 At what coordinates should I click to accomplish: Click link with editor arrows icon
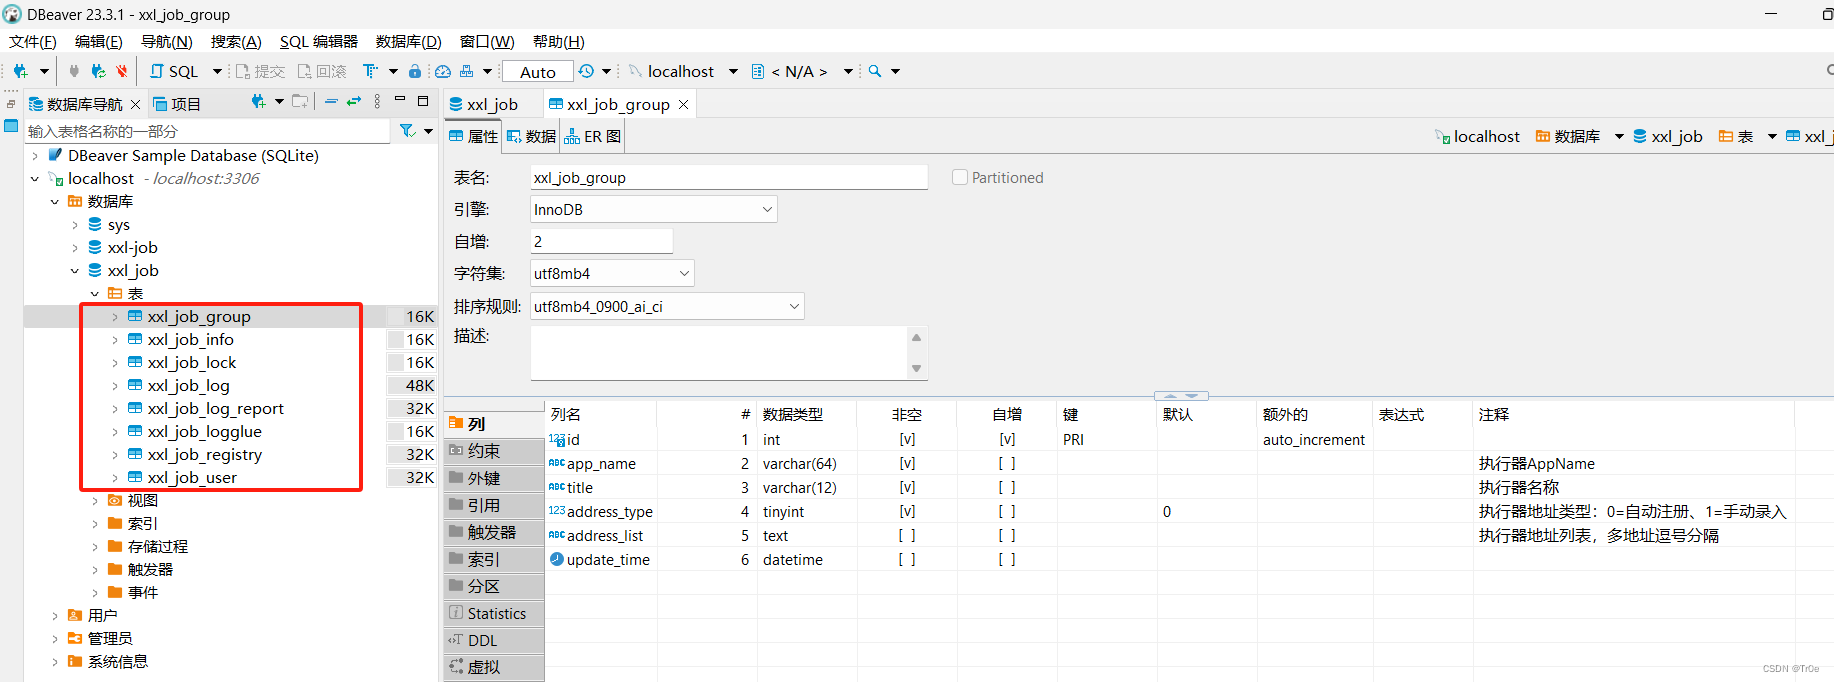point(354,101)
